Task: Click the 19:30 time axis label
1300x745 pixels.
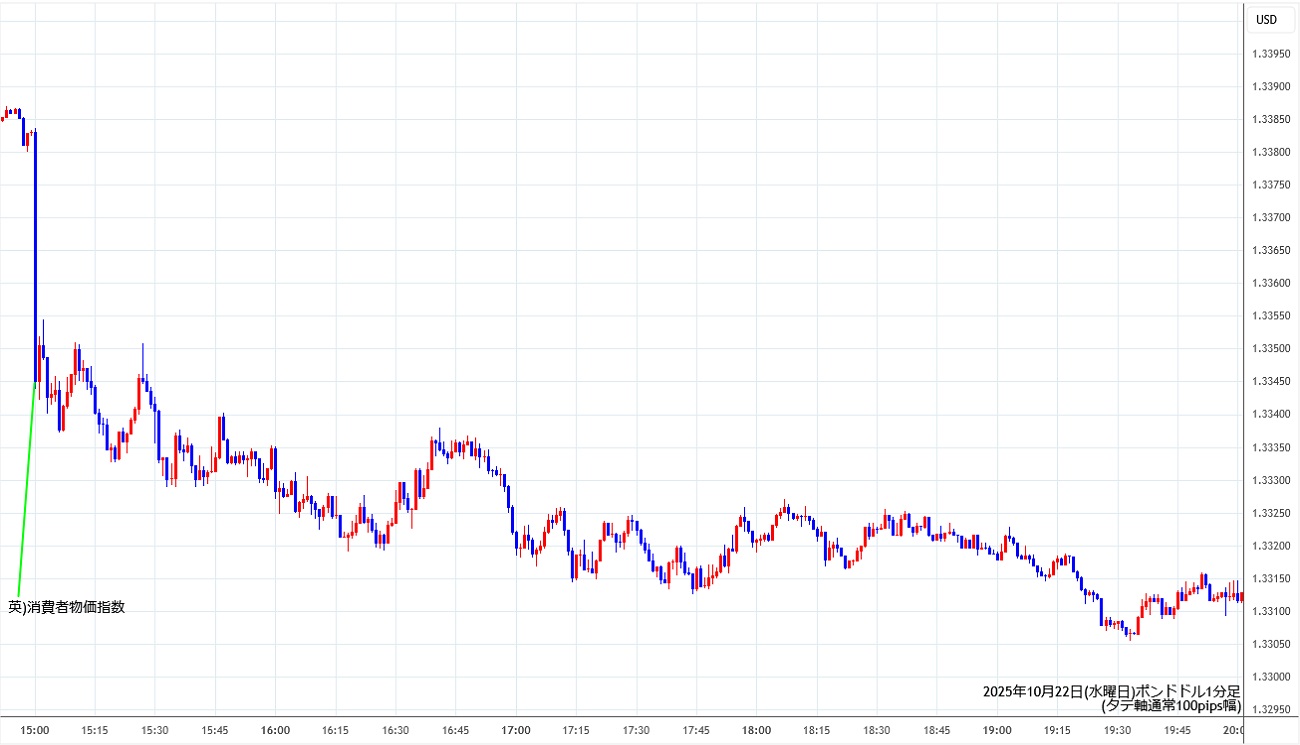Action: [1117, 730]
